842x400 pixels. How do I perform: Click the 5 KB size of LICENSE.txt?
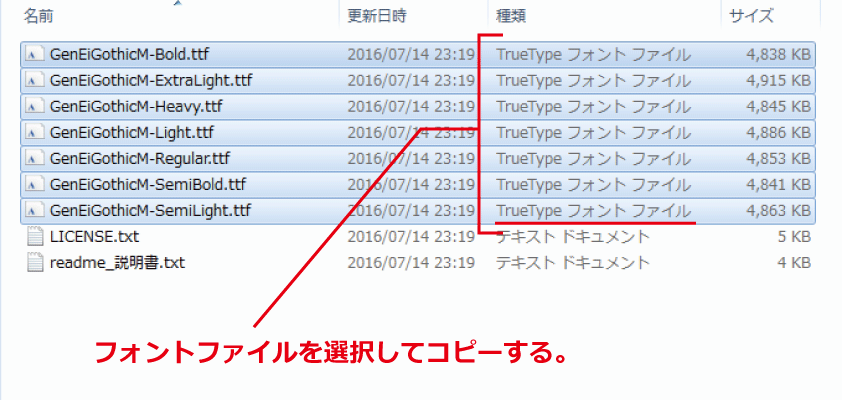[x=794, y=236]
